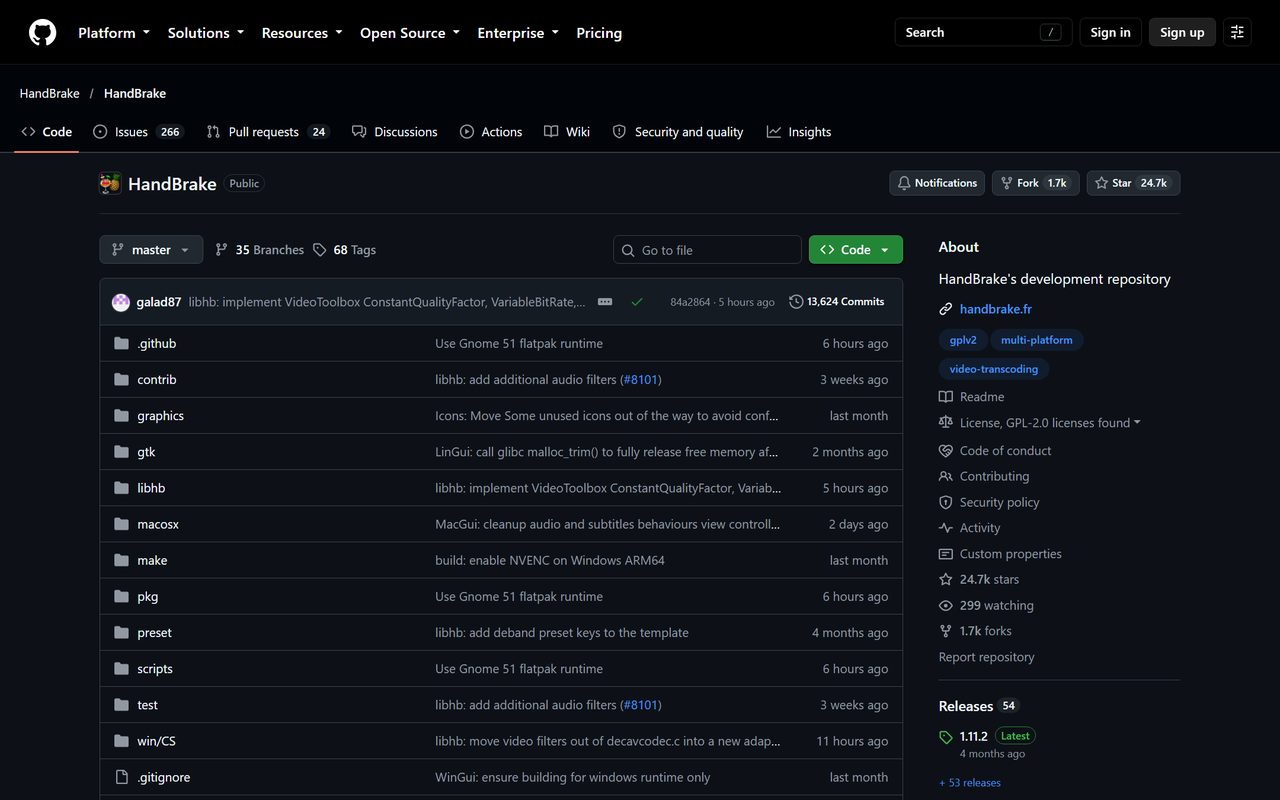Click the HandBrake repository avatar icon
The image size is (1280, 800).
[x=110, y=184]
